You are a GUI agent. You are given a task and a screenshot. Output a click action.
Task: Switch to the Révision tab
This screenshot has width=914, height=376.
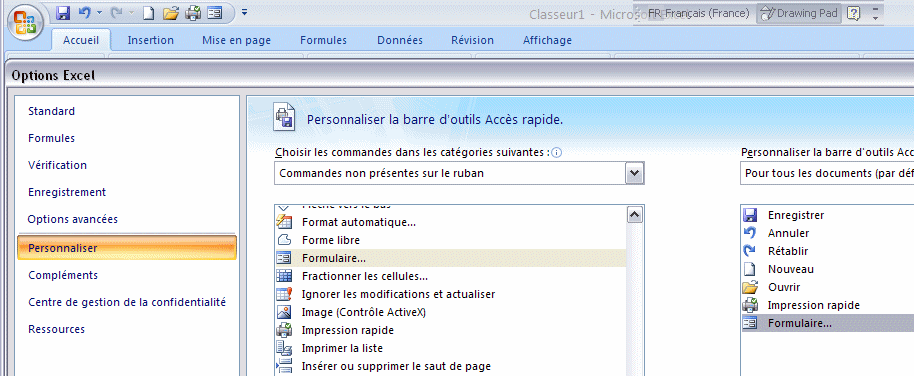[472, 40]
